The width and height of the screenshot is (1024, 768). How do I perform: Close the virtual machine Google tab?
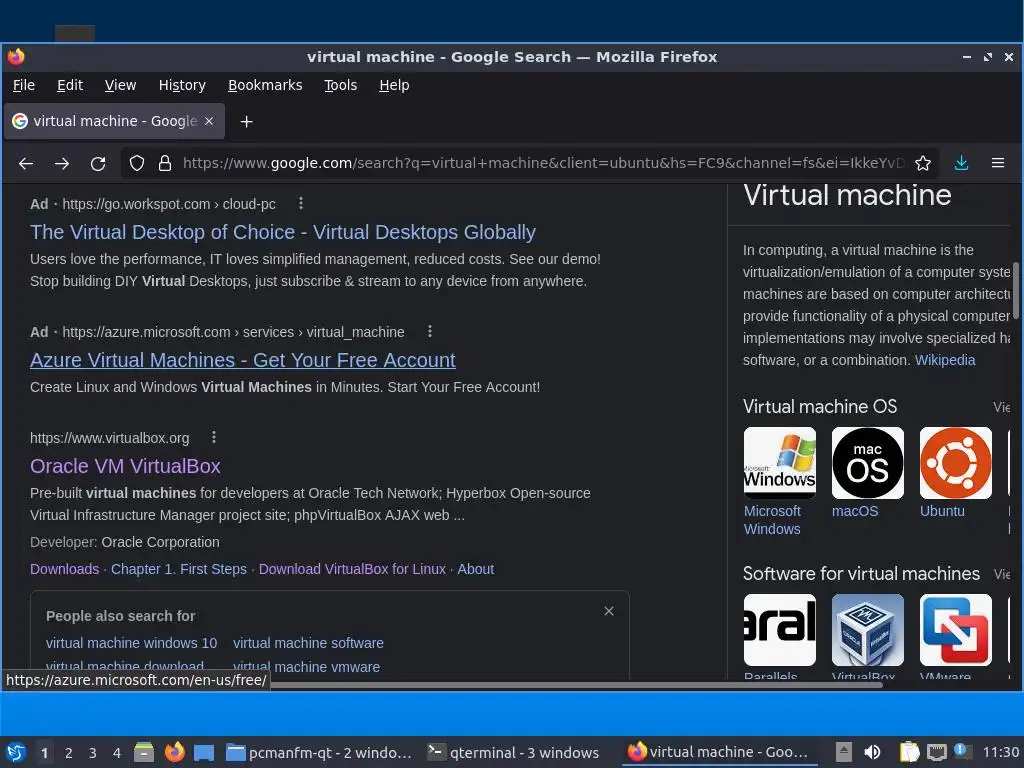click(x=209, y=121)
